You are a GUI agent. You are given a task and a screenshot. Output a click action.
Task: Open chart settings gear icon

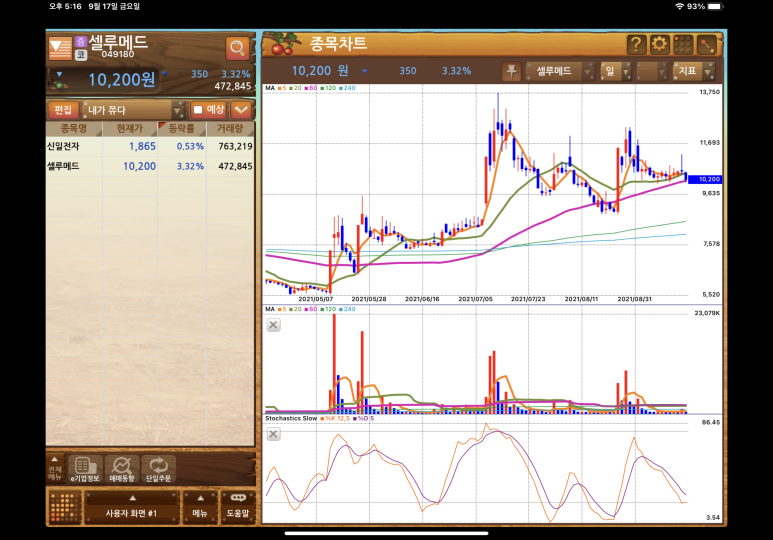(x=659, y=44)
